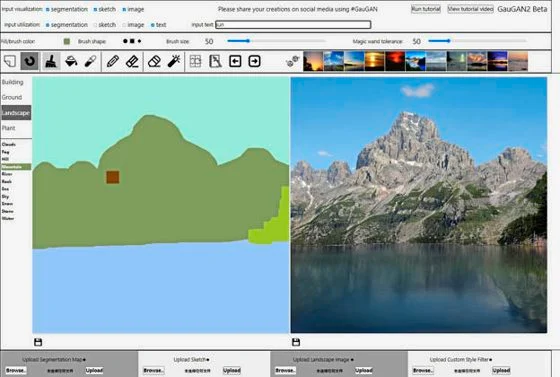Click the dice random style icon

(292, 61)
